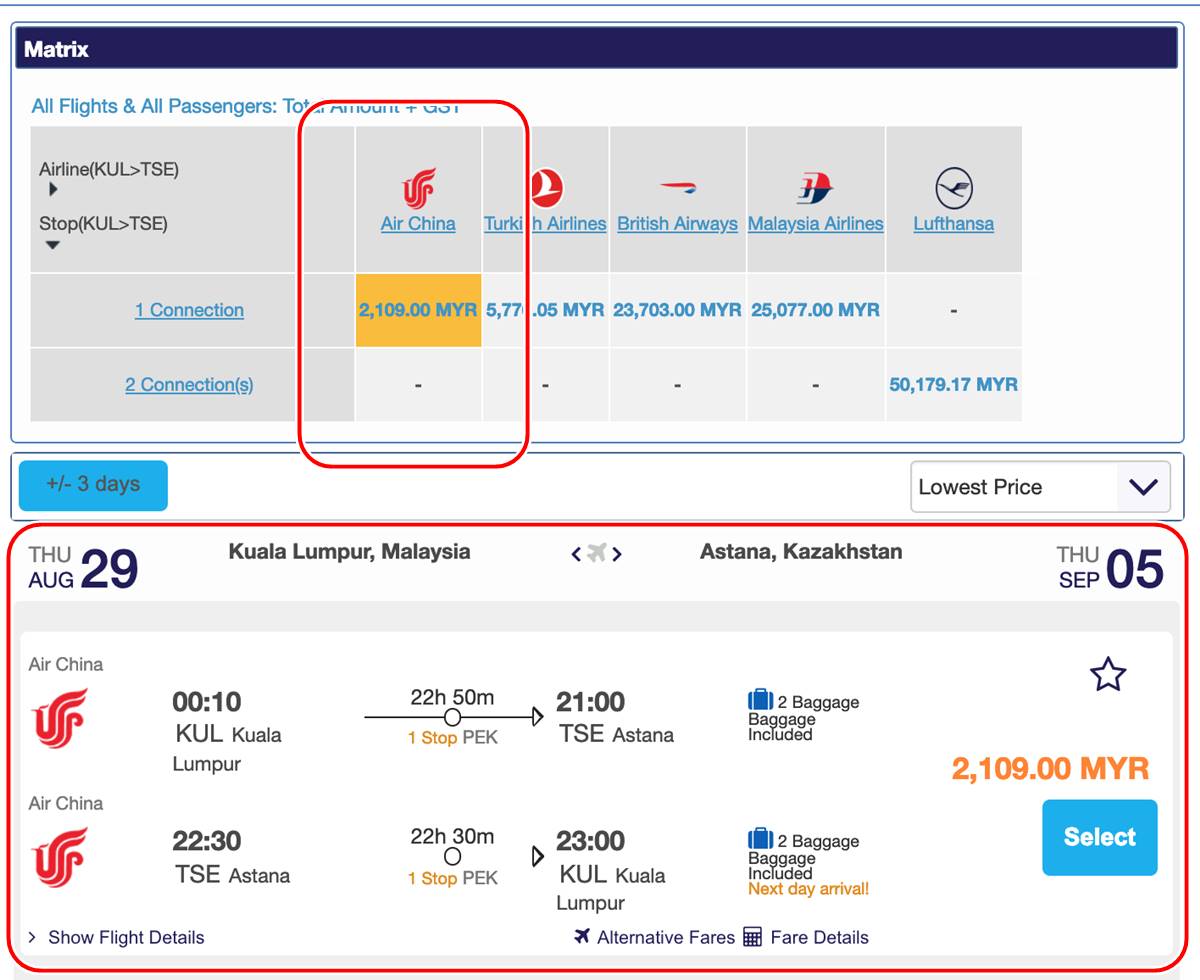
Task: Click the 25,077.00 MYR Malaysia Airlines fare
Action: 815,310
